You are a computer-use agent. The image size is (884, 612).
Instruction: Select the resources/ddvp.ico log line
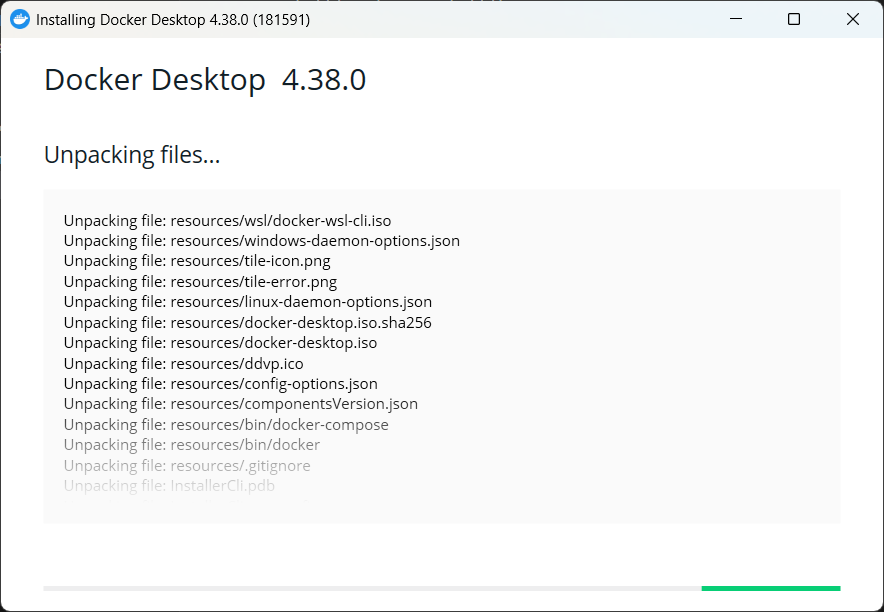point(183,364)
